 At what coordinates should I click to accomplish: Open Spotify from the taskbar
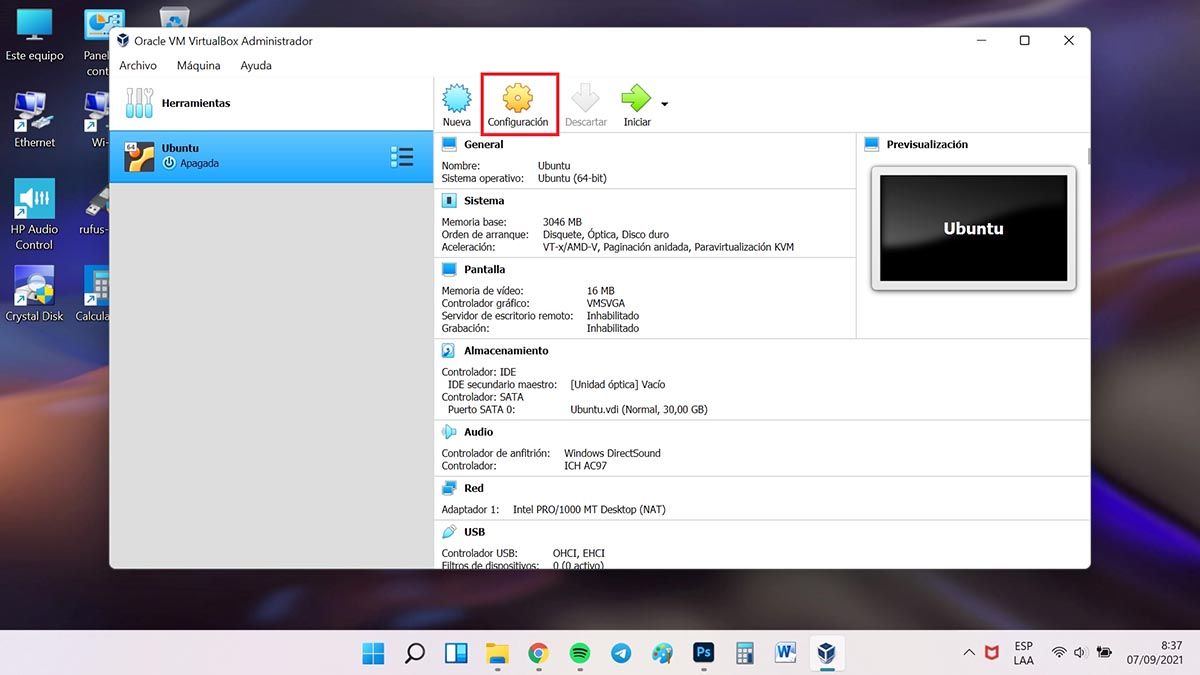click(x=579, y=653)
